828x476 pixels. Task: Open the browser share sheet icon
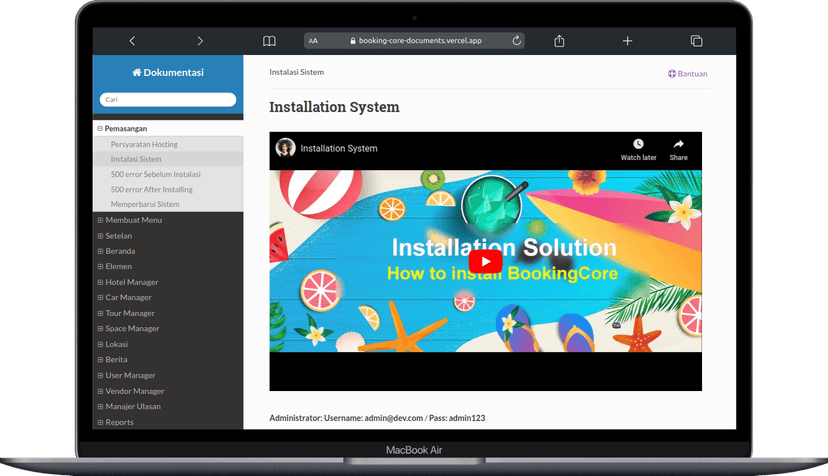tap(559, 41)
